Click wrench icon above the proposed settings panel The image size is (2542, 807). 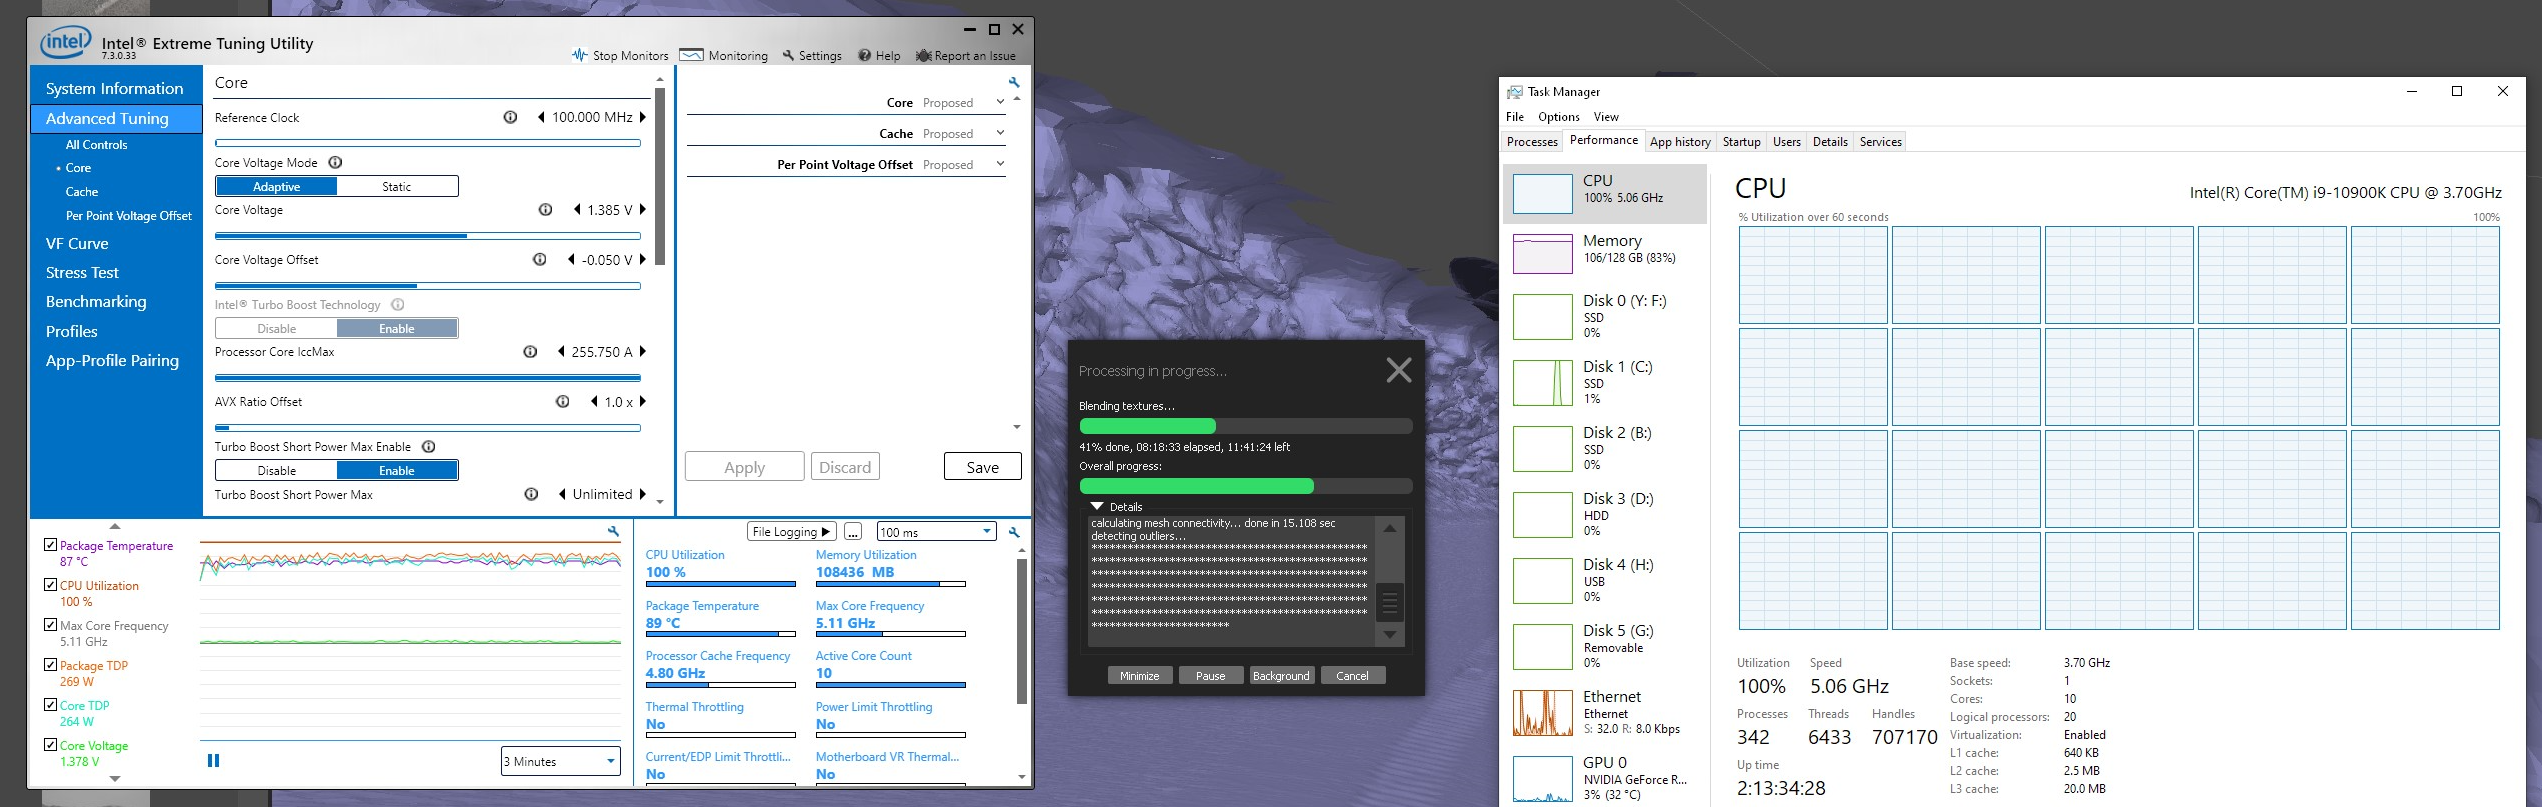click(1014, 83)
